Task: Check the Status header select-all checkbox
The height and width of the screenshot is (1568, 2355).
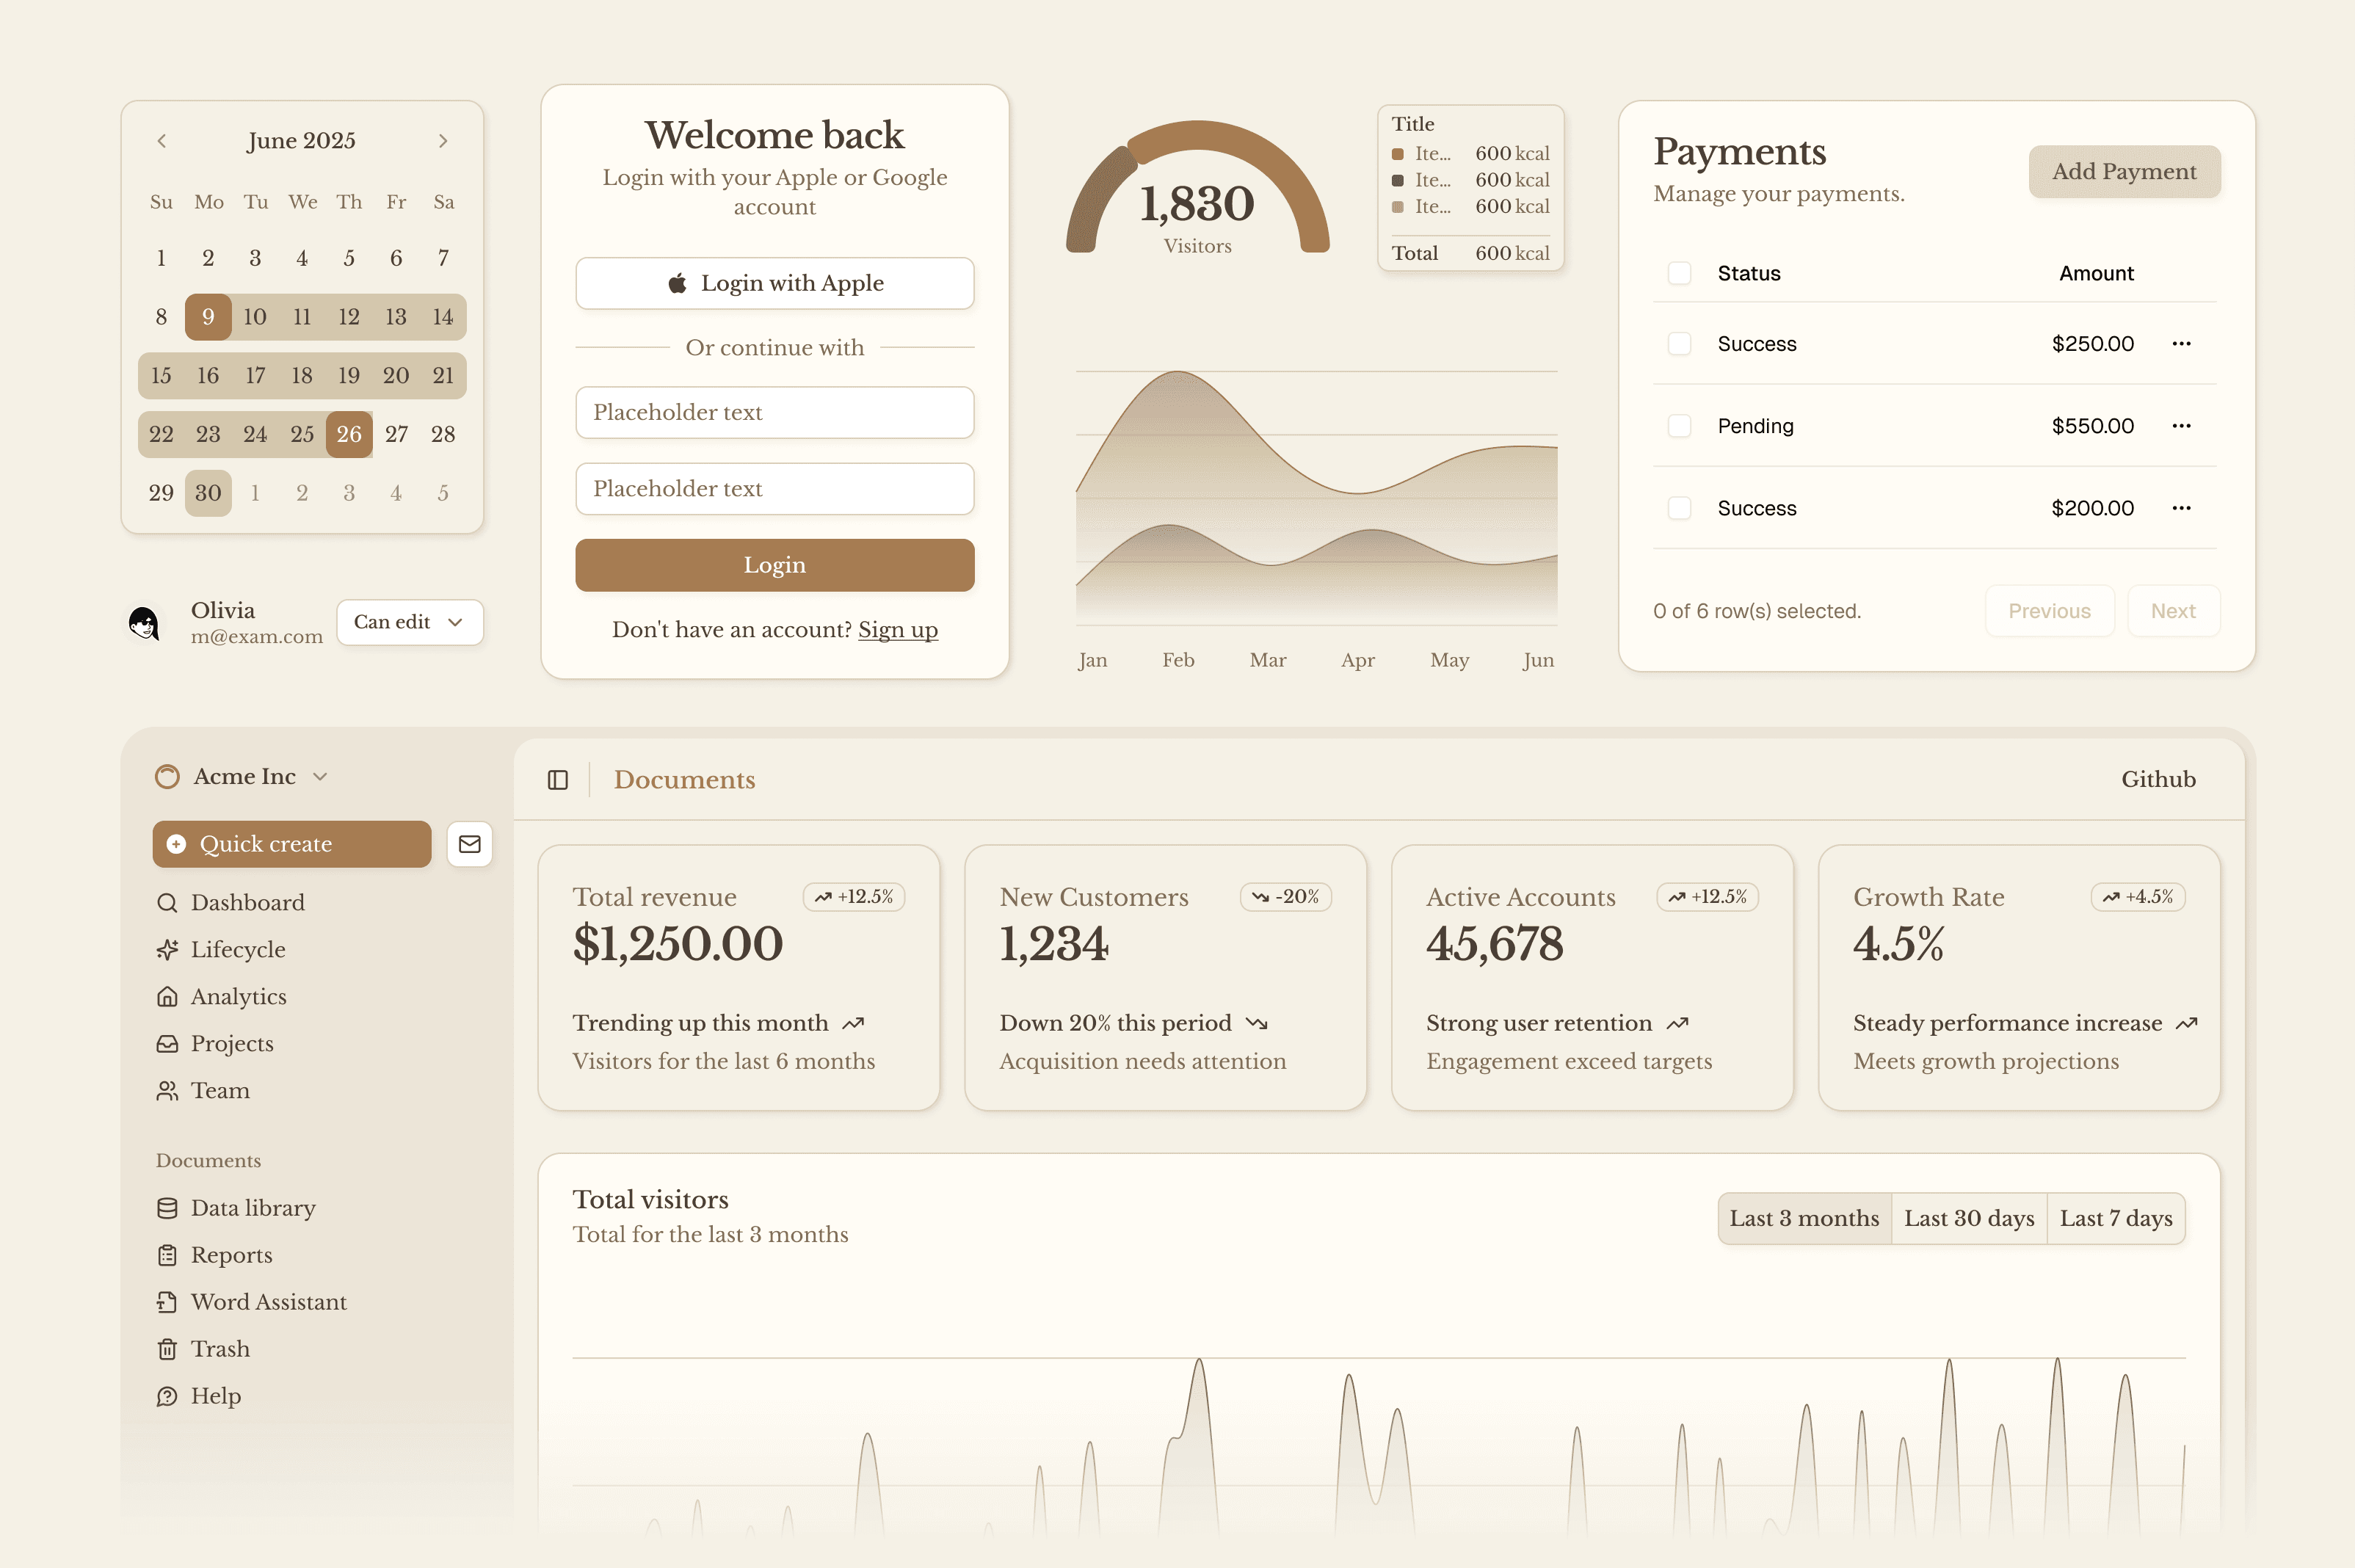Action: pyautogui.click(x=1679, y=273)
